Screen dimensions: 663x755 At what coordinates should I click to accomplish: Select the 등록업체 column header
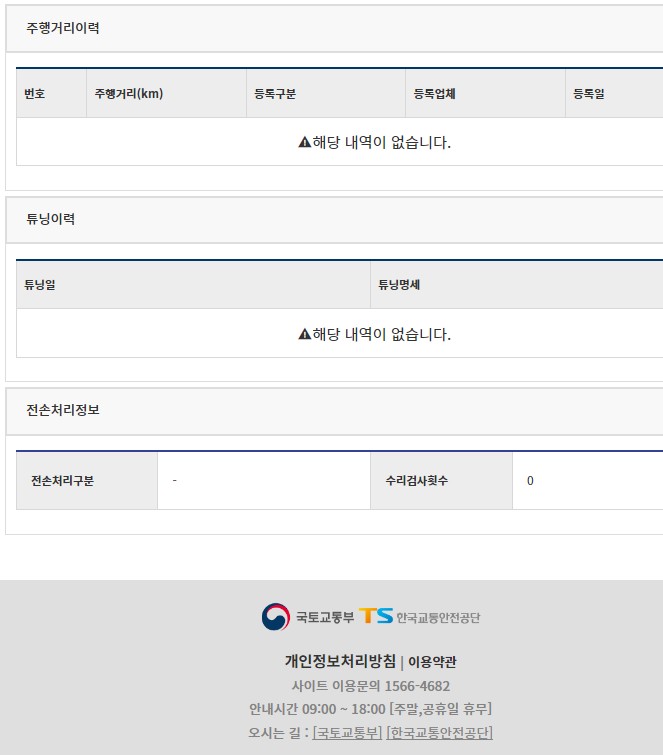pyautogui.click(x=485, y=93)
